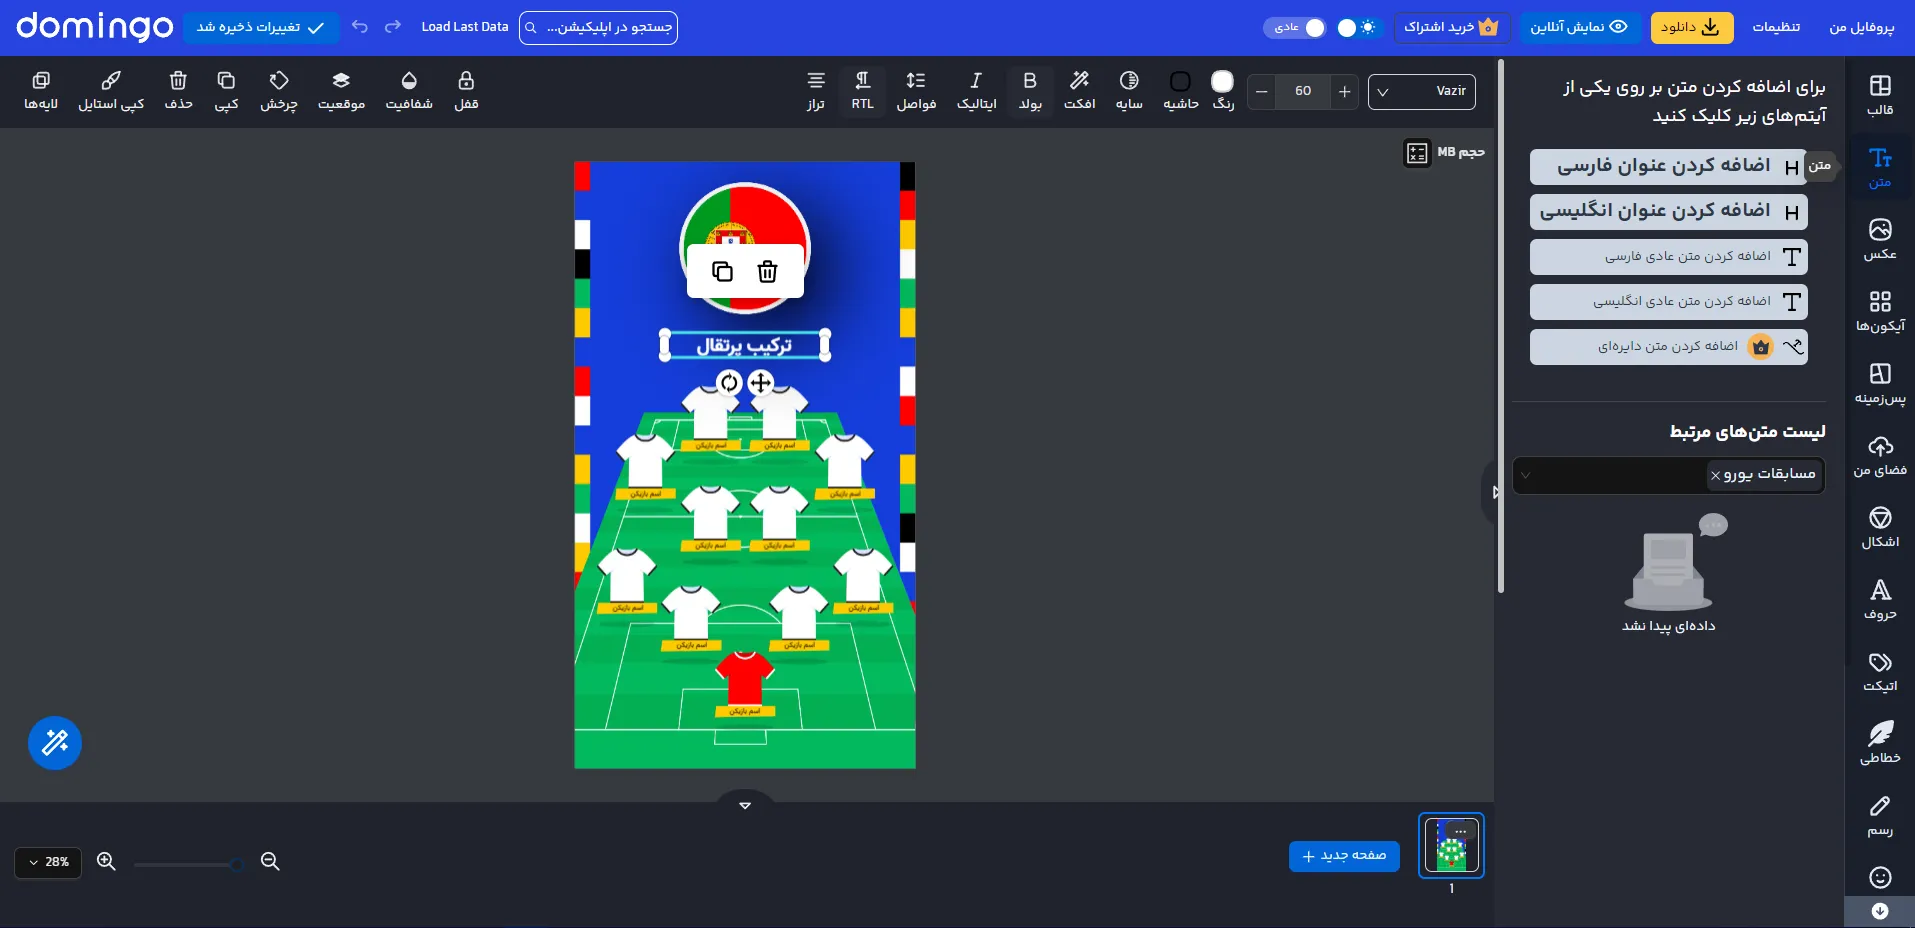Add circular text (متن دایره‌ای) premium item

point(1668,347)
